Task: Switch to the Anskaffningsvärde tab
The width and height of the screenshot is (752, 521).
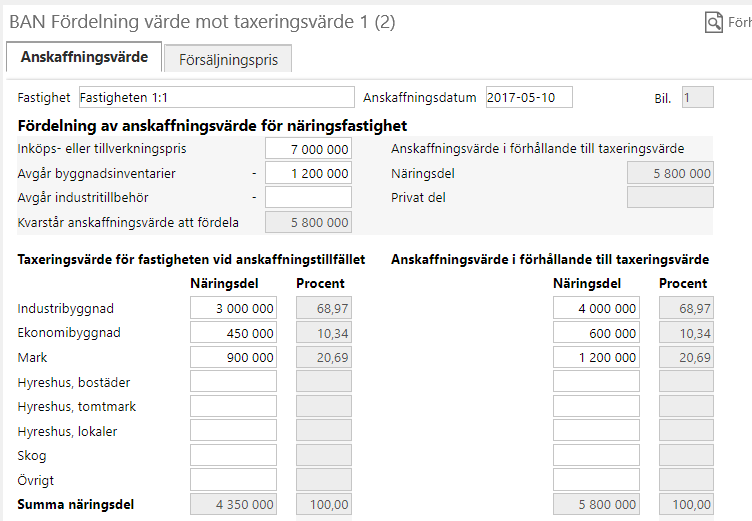Action: 84,57
